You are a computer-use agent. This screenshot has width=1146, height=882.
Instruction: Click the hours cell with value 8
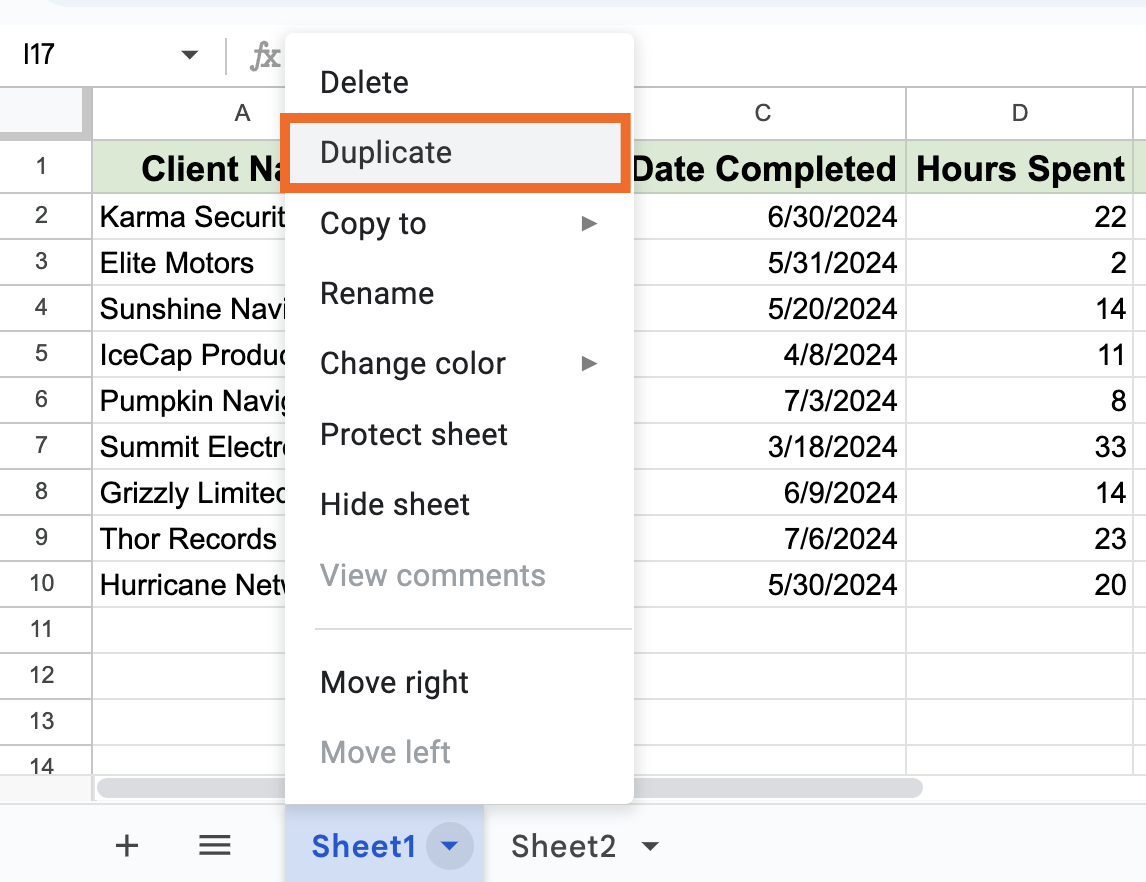click(x=1020, y=400)
